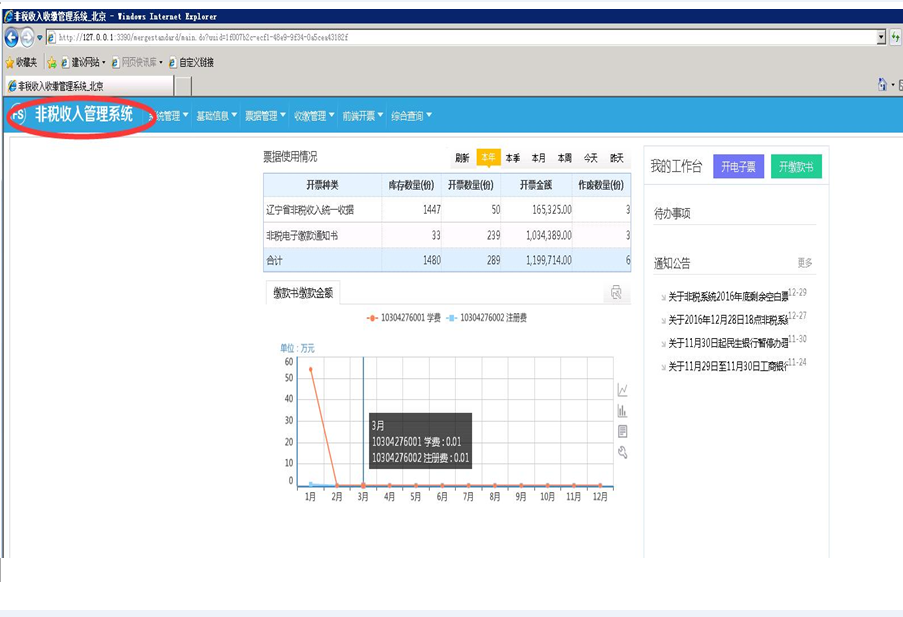The height and width of the screenshot is (617, 903).
Task: Select the 本月 period filter
Action: [x=539, y=158]
